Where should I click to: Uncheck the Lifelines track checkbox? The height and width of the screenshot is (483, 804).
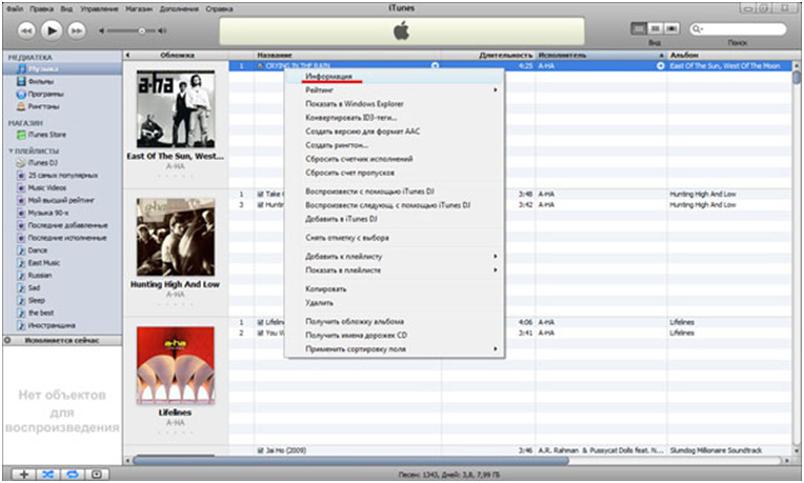coord(260,322)
